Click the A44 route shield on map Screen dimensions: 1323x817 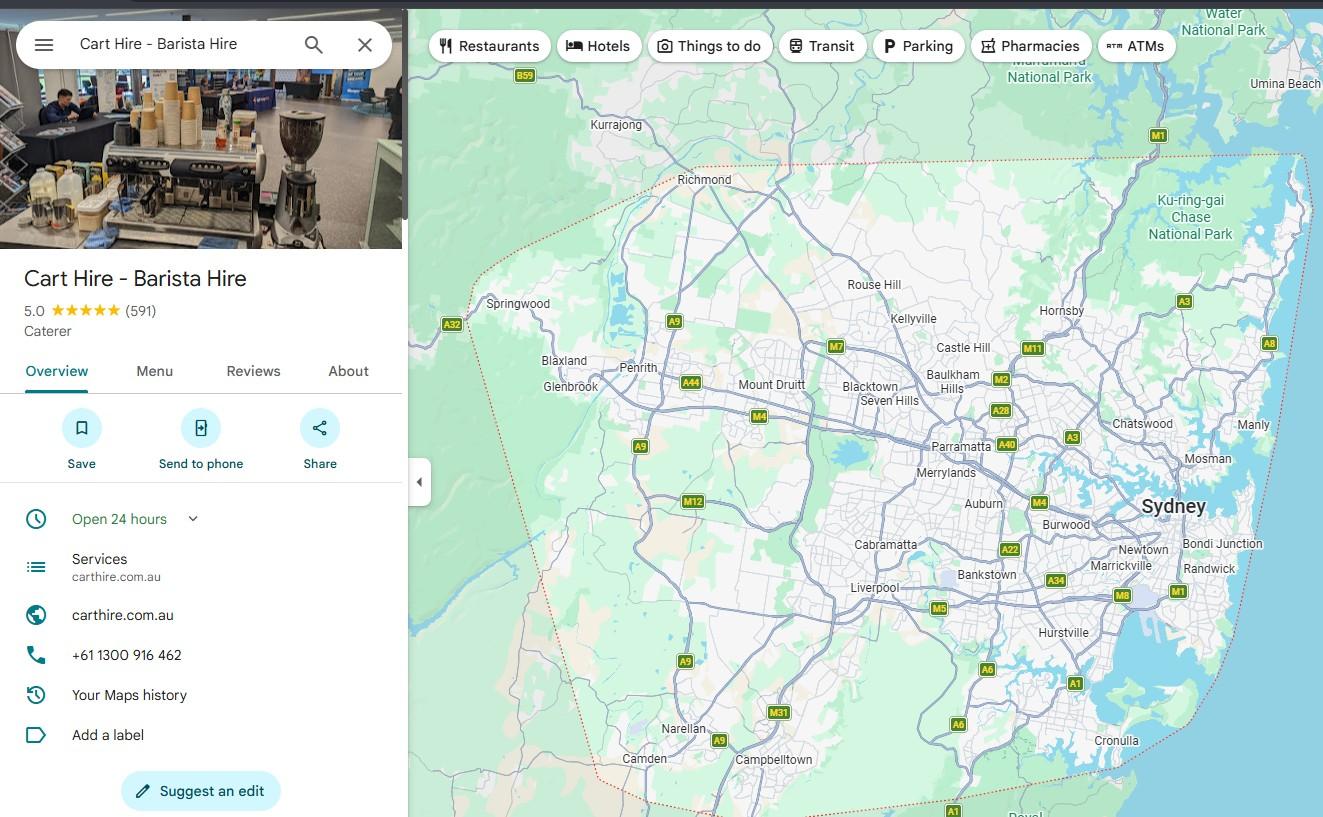point(691,383)
